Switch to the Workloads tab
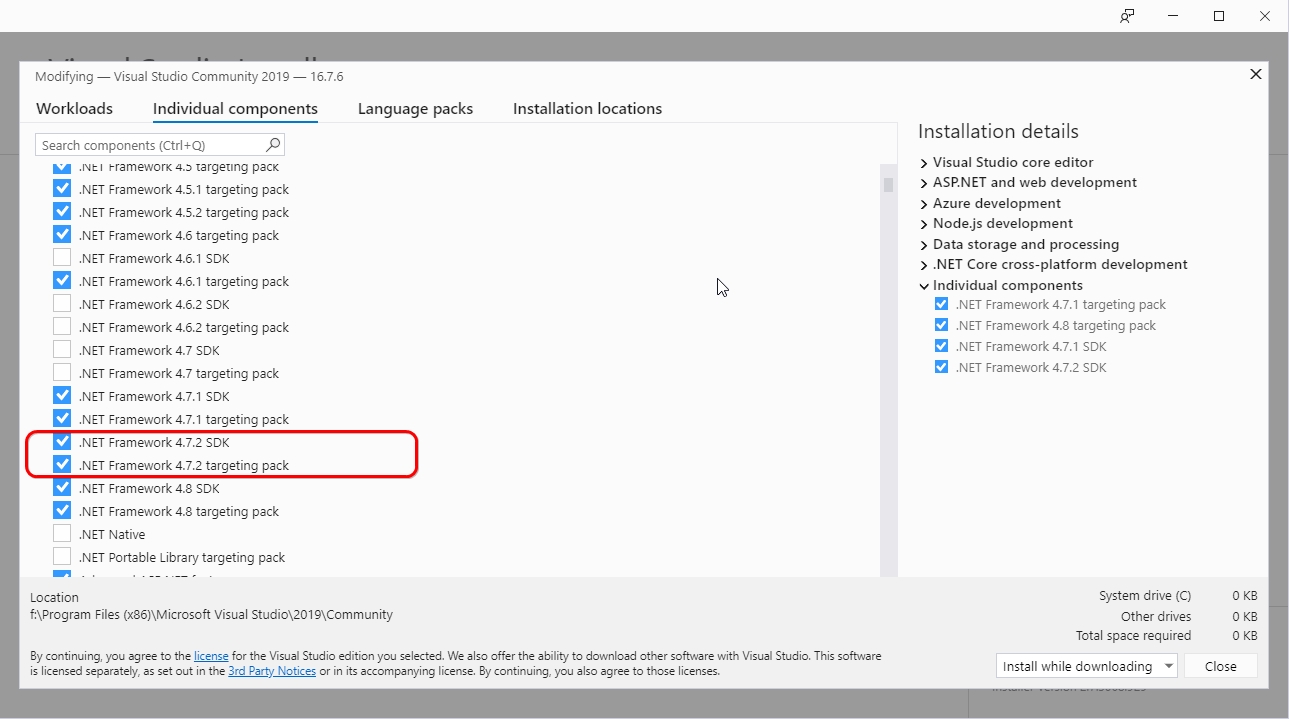Image resolution: width=1289 pixels, height=719 pixels. tap(74, 109)
